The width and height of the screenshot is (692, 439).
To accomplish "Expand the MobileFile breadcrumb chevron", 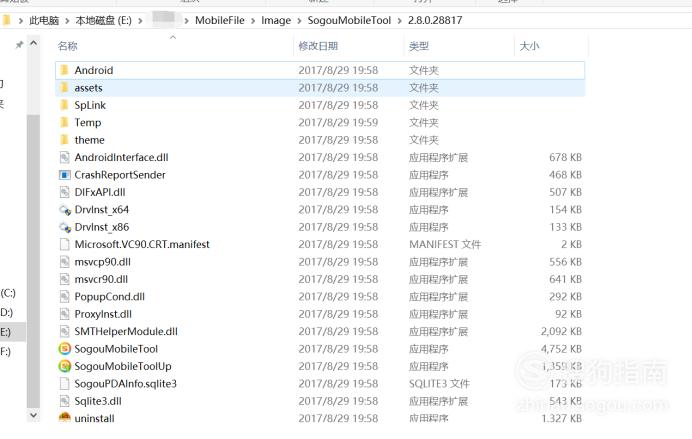I will pyautogui.click(x=253, y=20).
